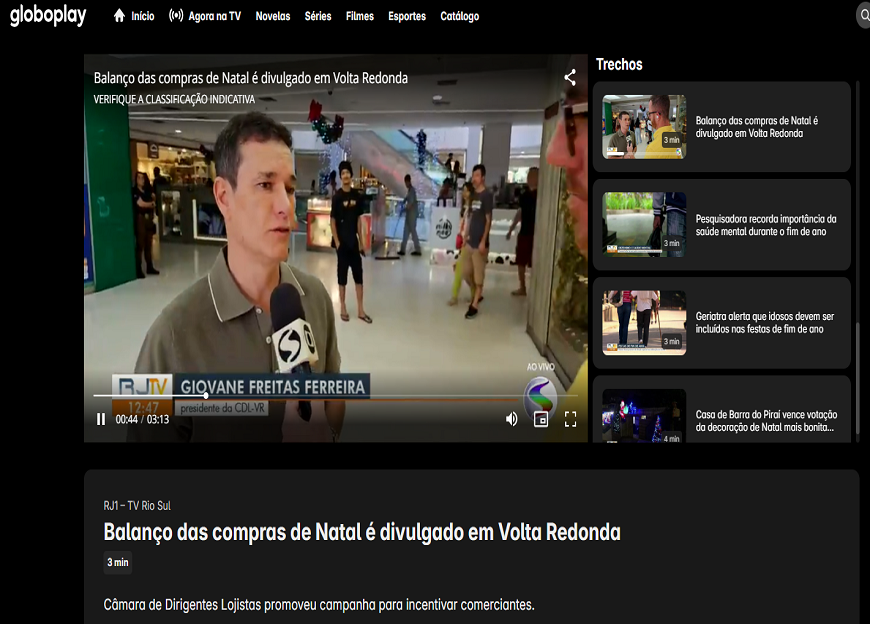
Task: Select 'Geriatra alerta que idosos devem ser incluídos' title
Action: point(765,323)
